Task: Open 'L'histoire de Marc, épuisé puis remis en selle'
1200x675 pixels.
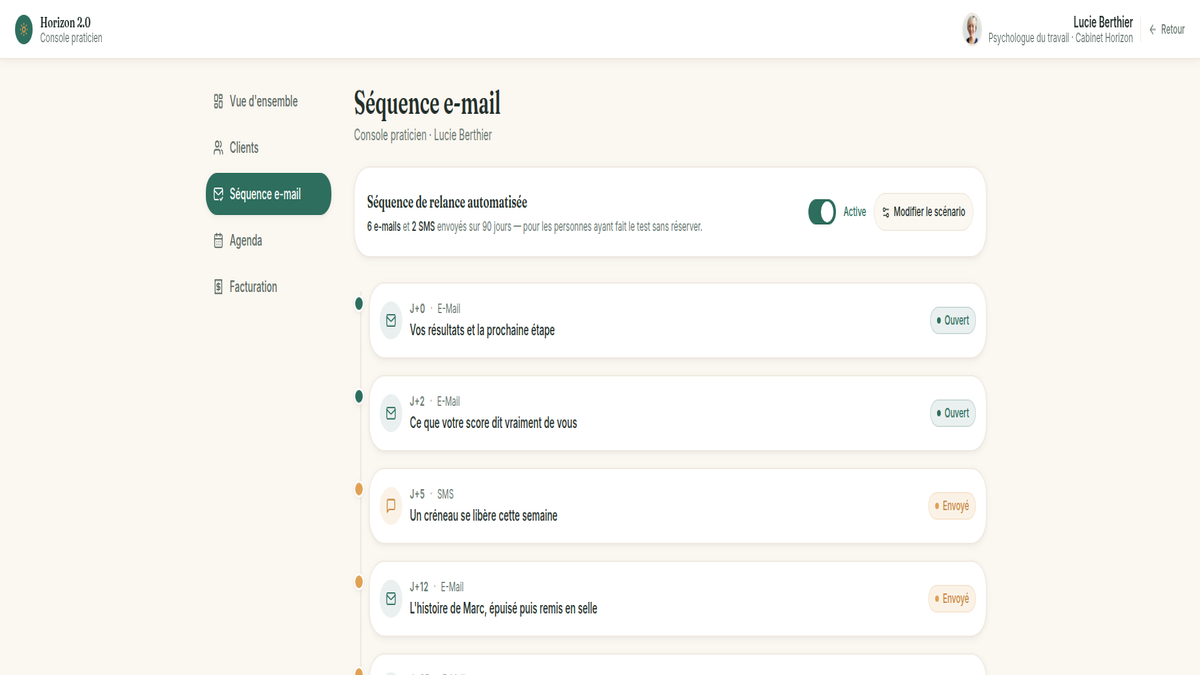Action: click(x=678, y=598)
